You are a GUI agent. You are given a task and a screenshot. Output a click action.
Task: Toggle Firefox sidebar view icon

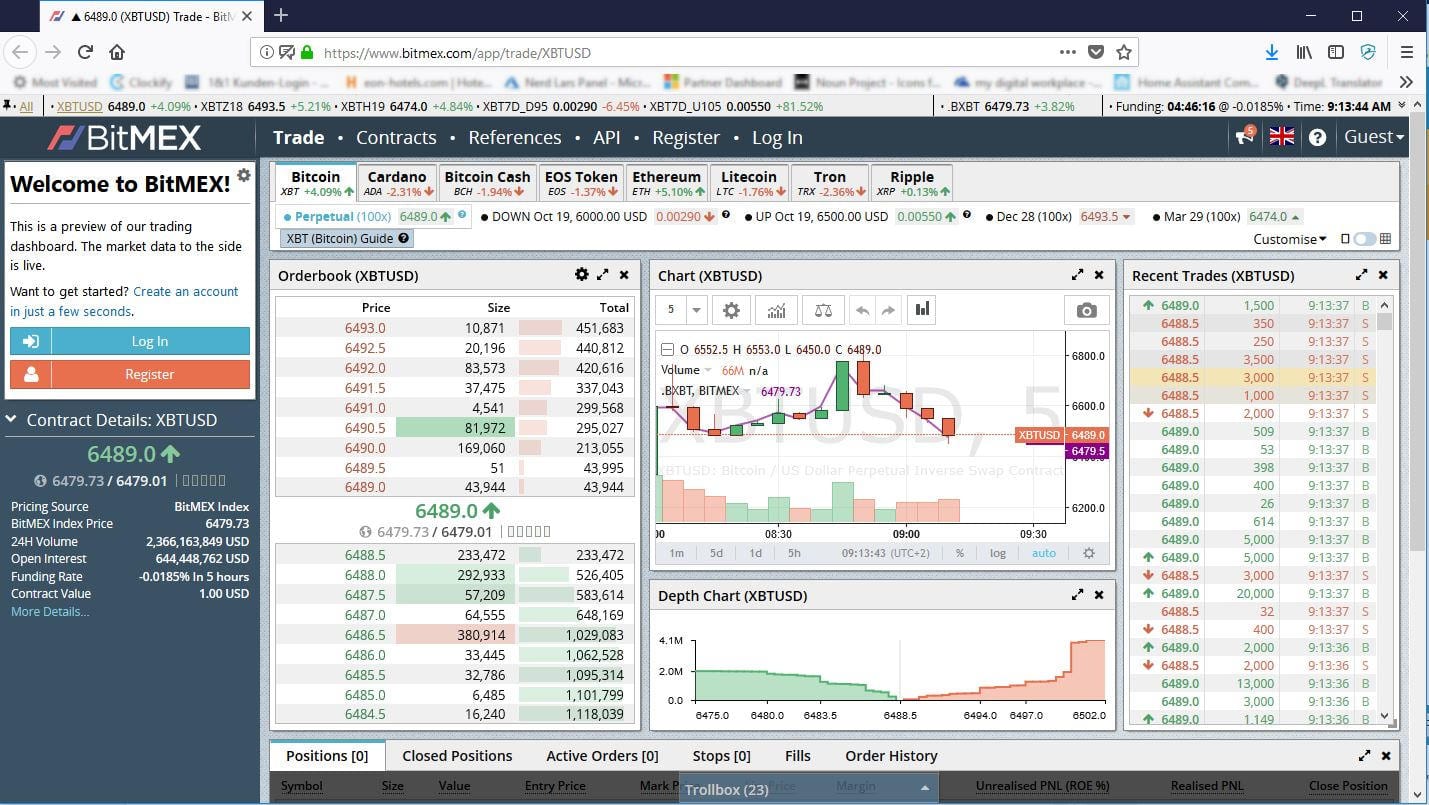(1336, 52)
